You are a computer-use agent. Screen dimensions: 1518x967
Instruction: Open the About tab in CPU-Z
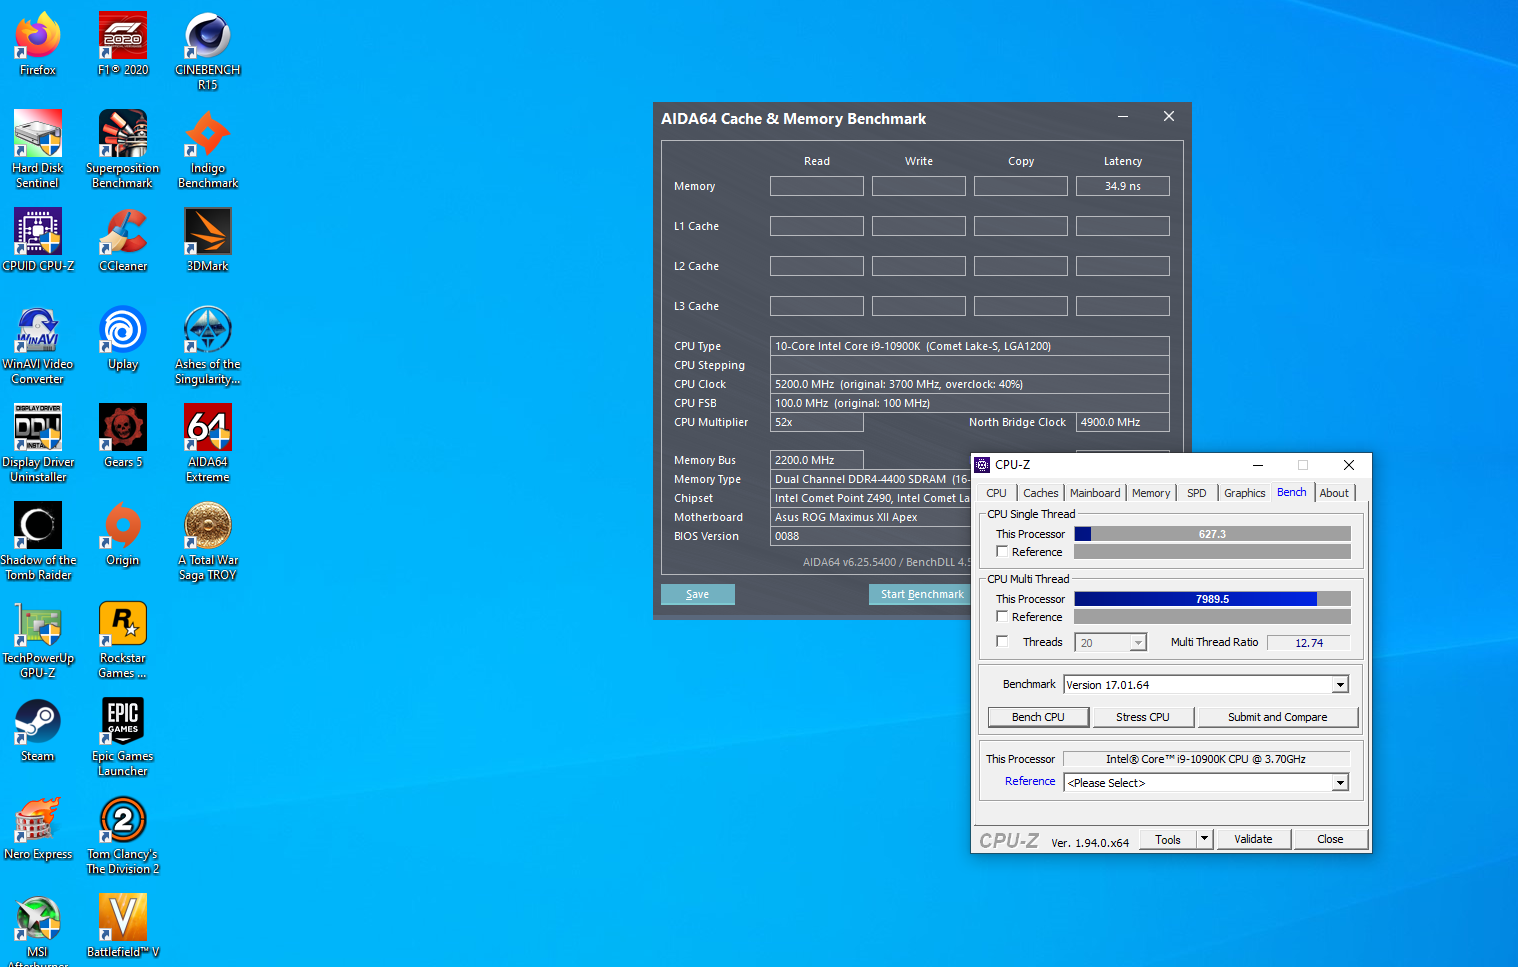point(1334,493)
